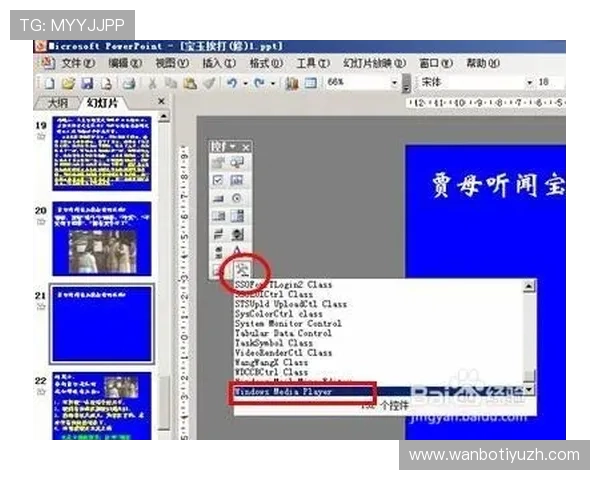Screen dimensions: 600x480
Task: Open the 视图 menu
Action: pos(172,63)
